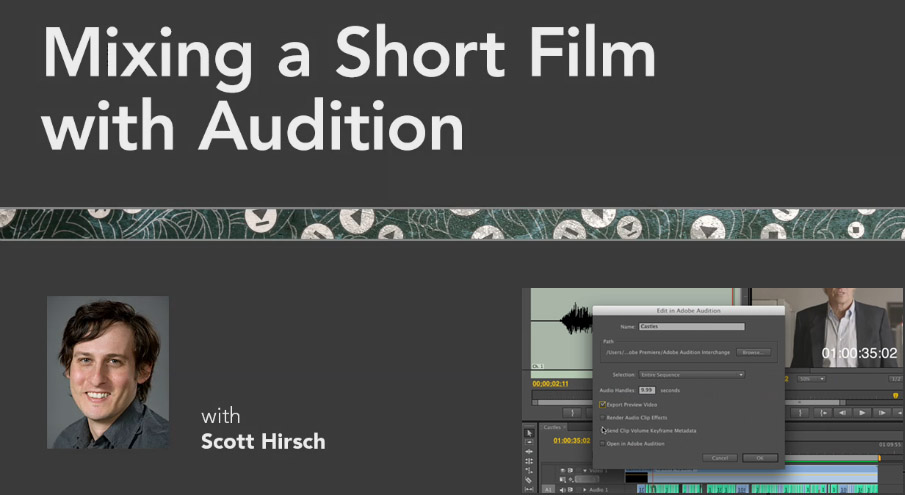Switch to the Castles timeline tab
Image resolution: width=905 pixels, height=495 pixels.
click(x=552, y=428)
